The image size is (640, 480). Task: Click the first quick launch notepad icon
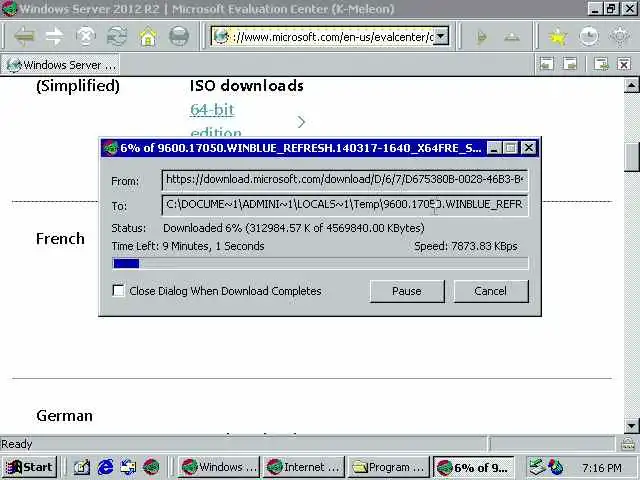point(82,467)
